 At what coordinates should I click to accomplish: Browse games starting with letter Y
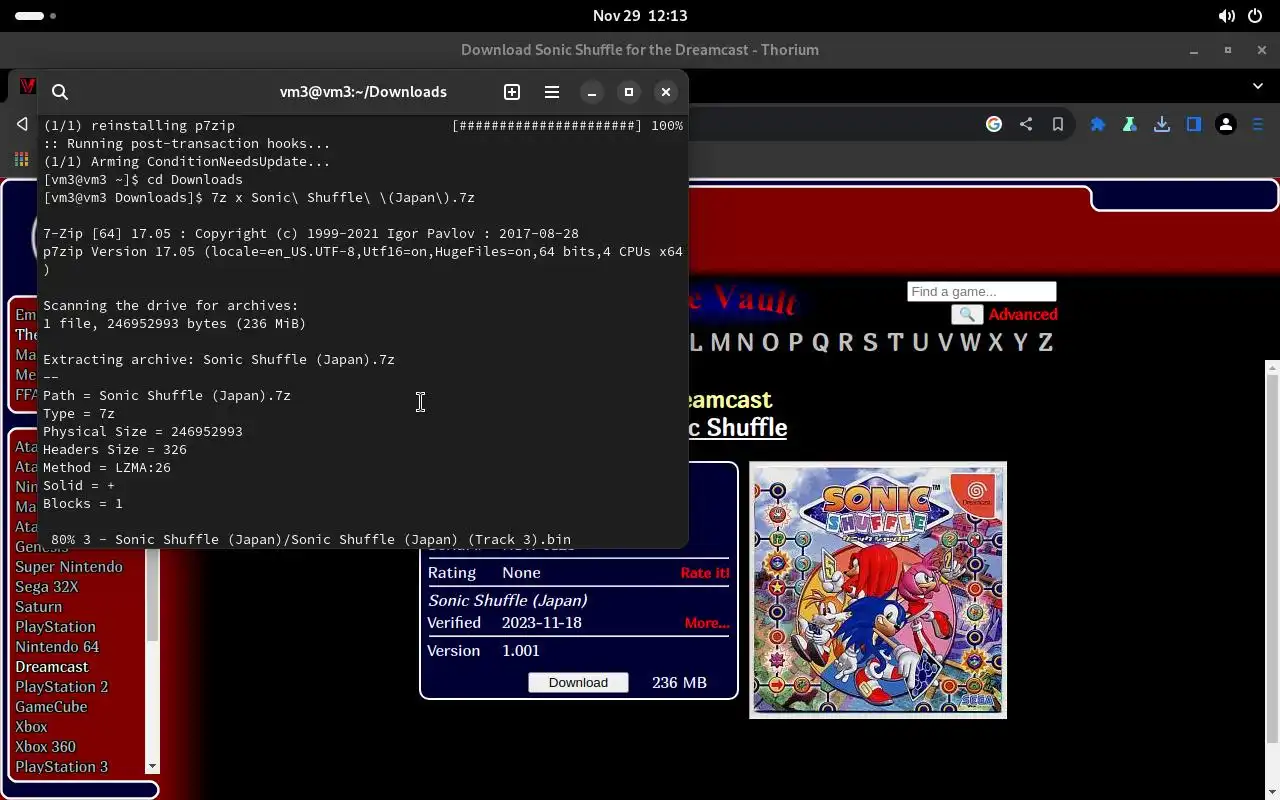(1021, 343)
